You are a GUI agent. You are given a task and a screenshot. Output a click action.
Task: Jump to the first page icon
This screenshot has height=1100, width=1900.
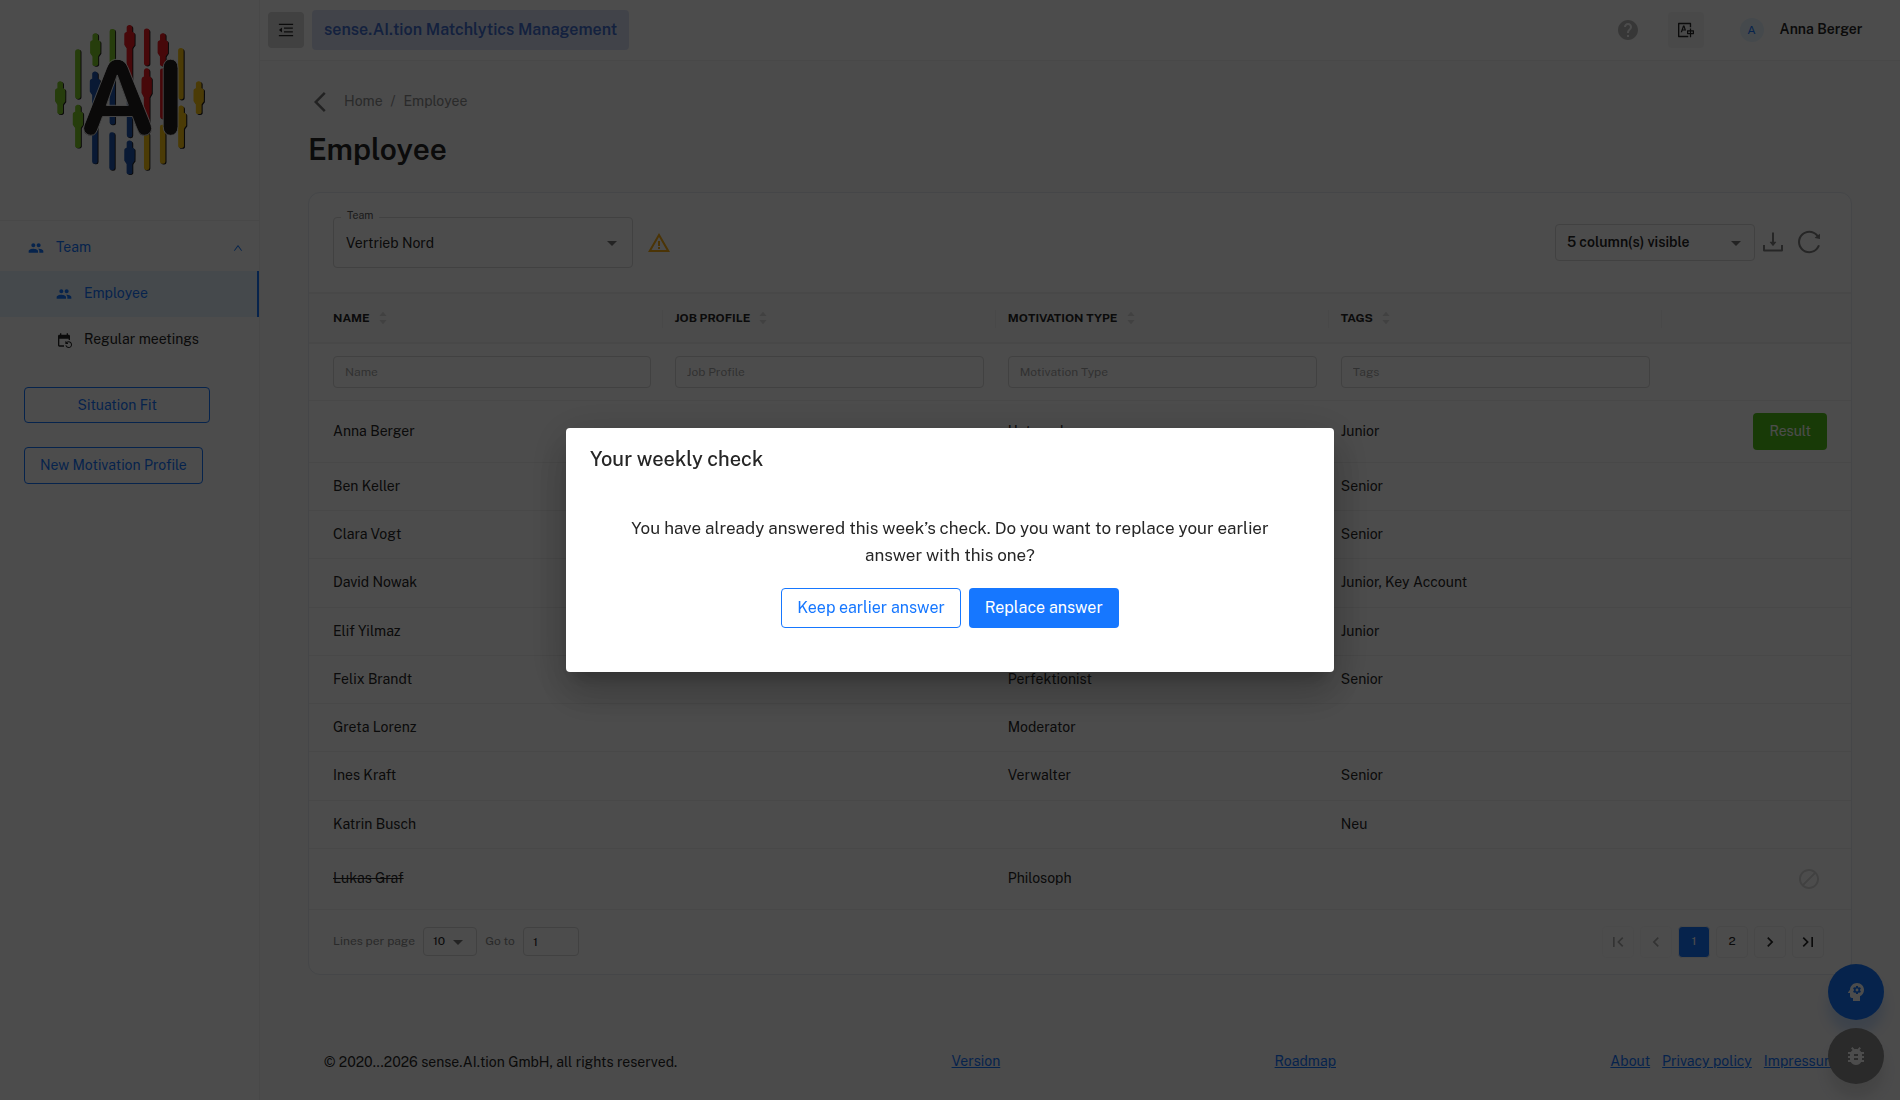pos(1618,942)
